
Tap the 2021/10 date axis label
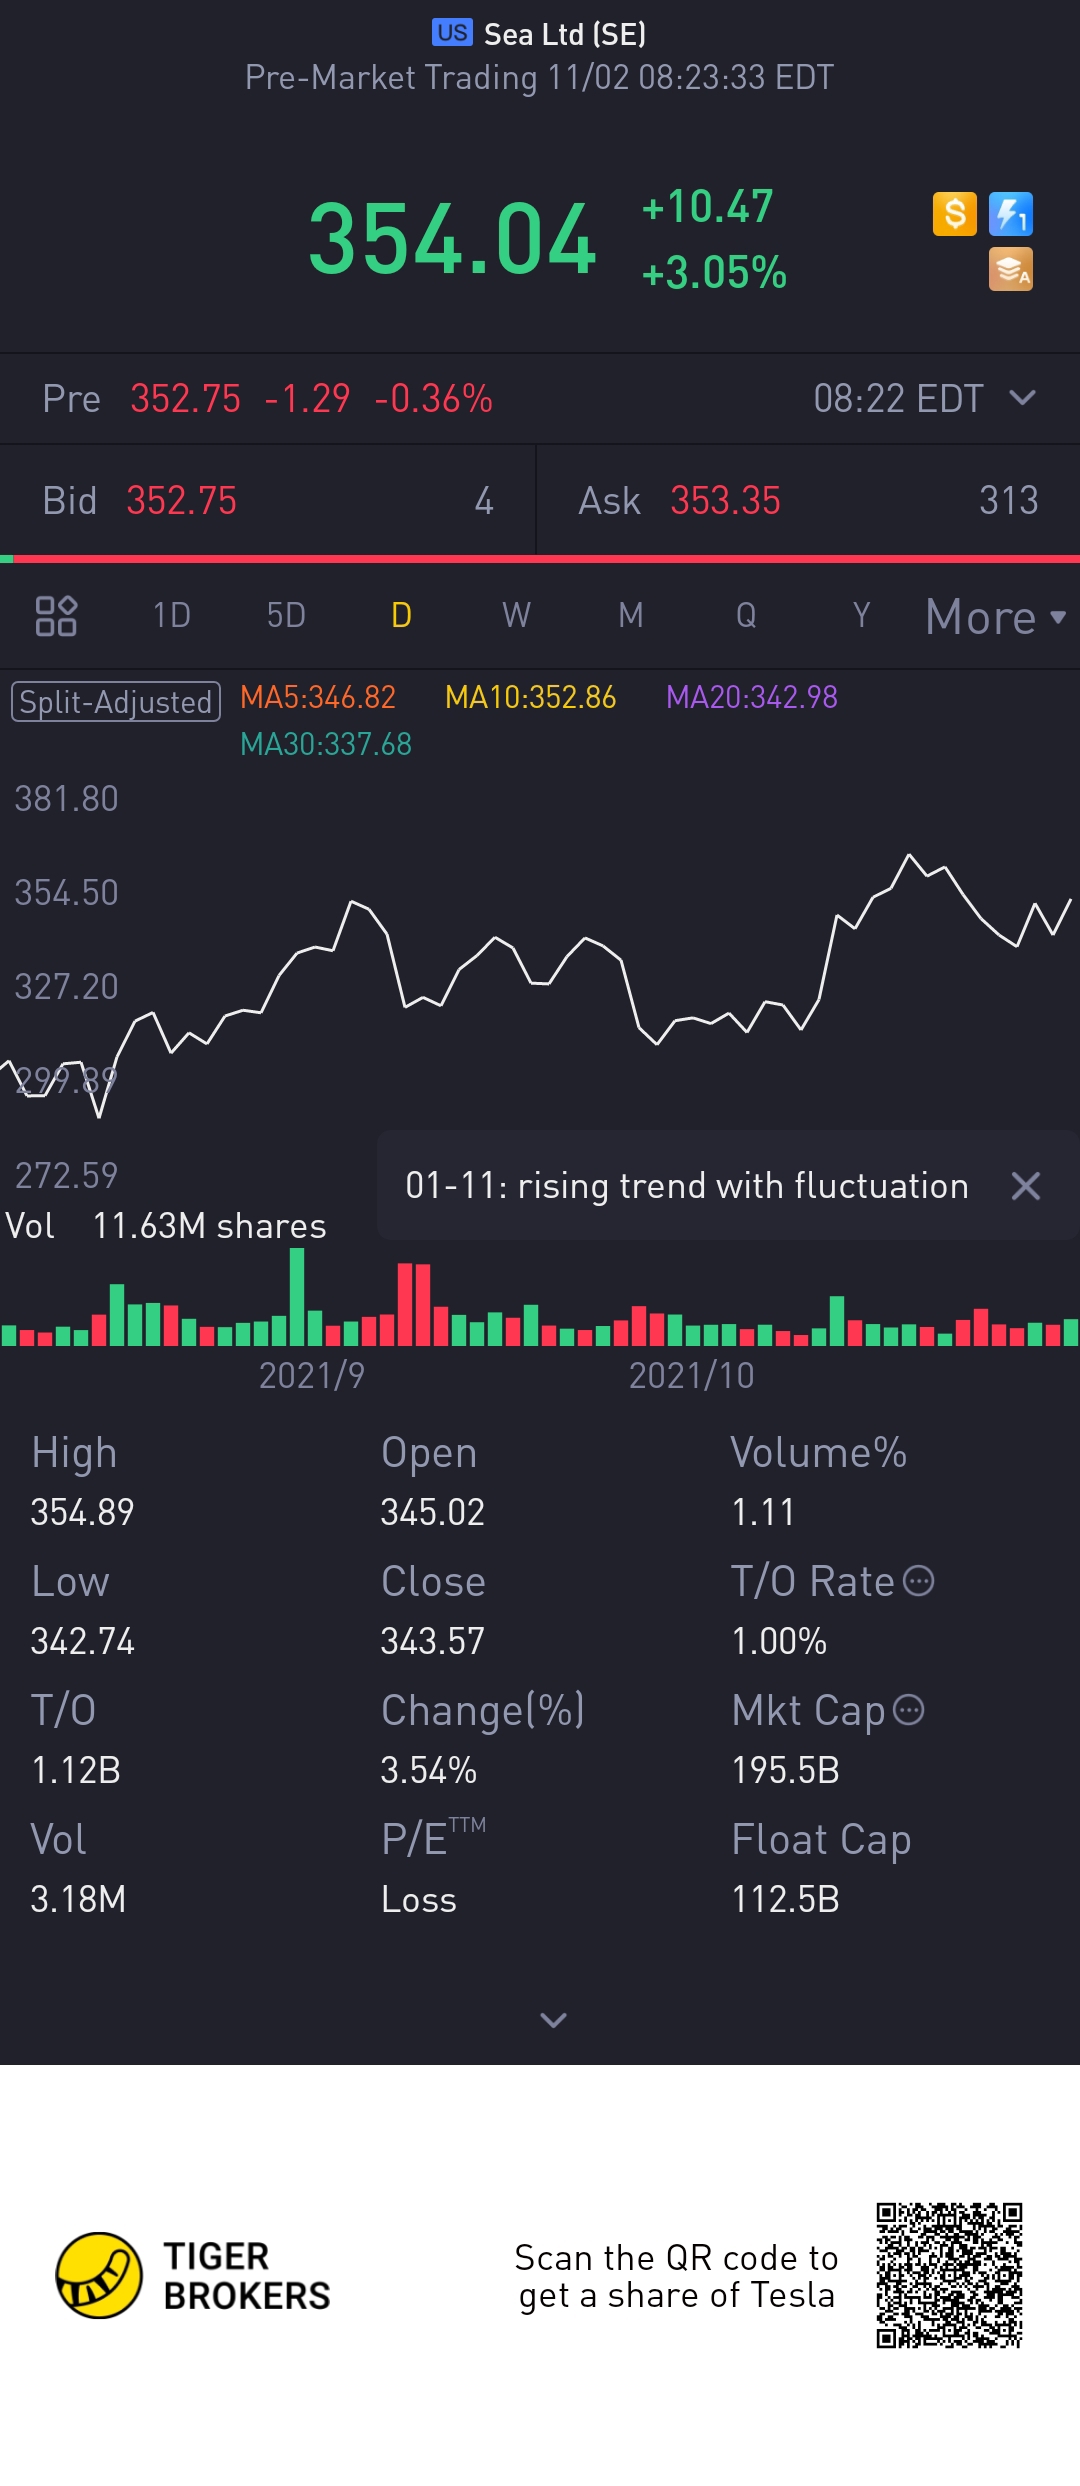[691, 1375]
